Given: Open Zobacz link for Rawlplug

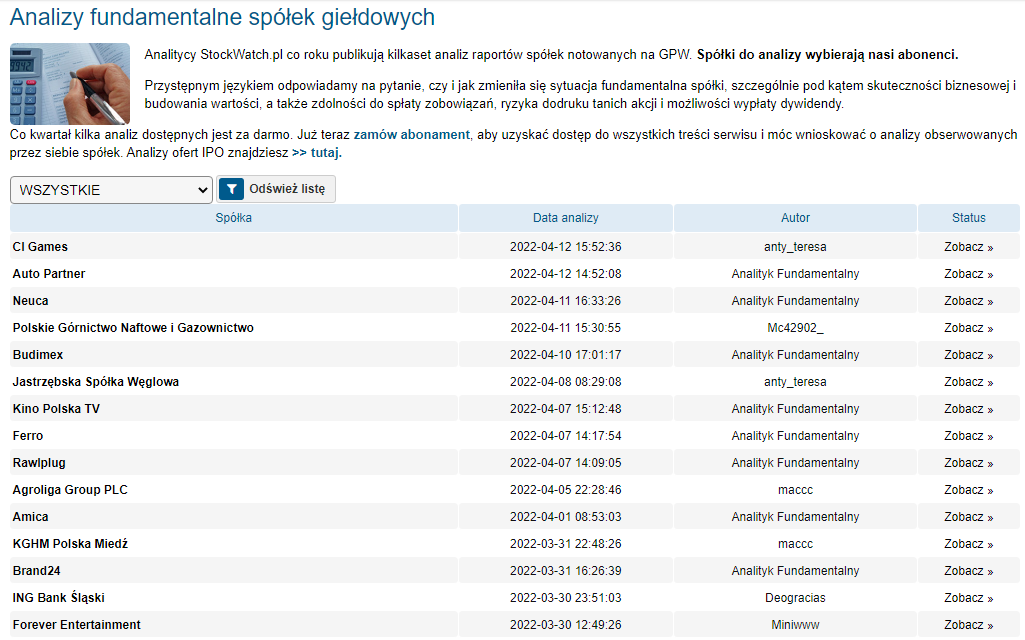Looking at the screenshot, I should point(968,463).
